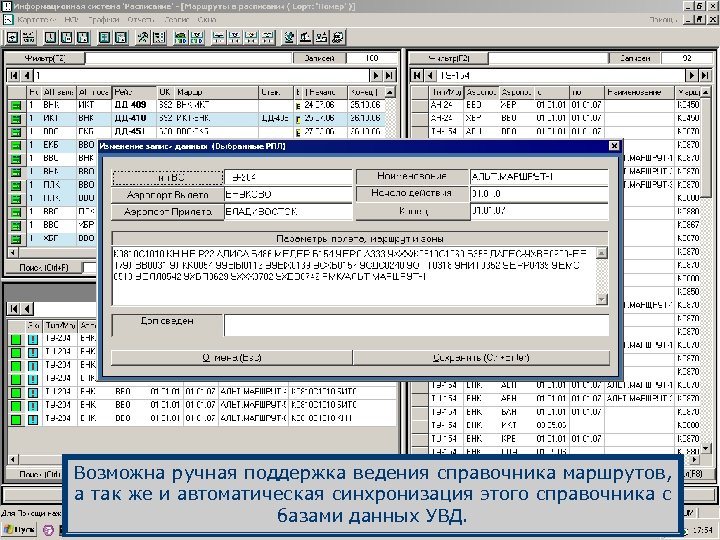
Task: Select the ДД-410 flight cell
Action: [135, 119]
